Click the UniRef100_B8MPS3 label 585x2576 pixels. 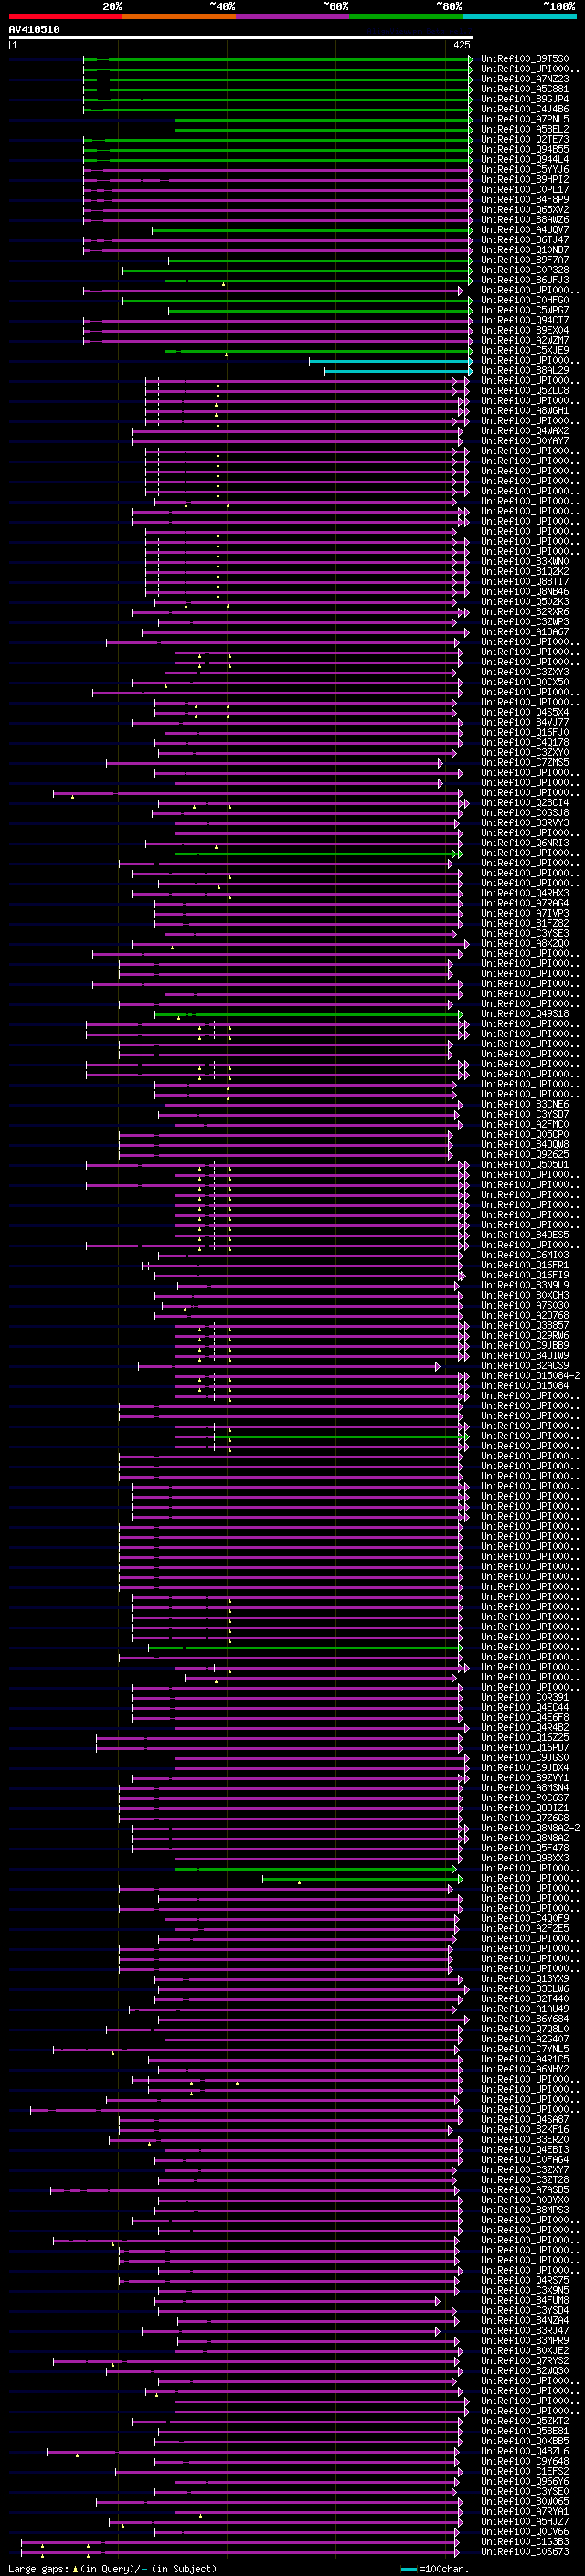click(x=525, y=2210)
